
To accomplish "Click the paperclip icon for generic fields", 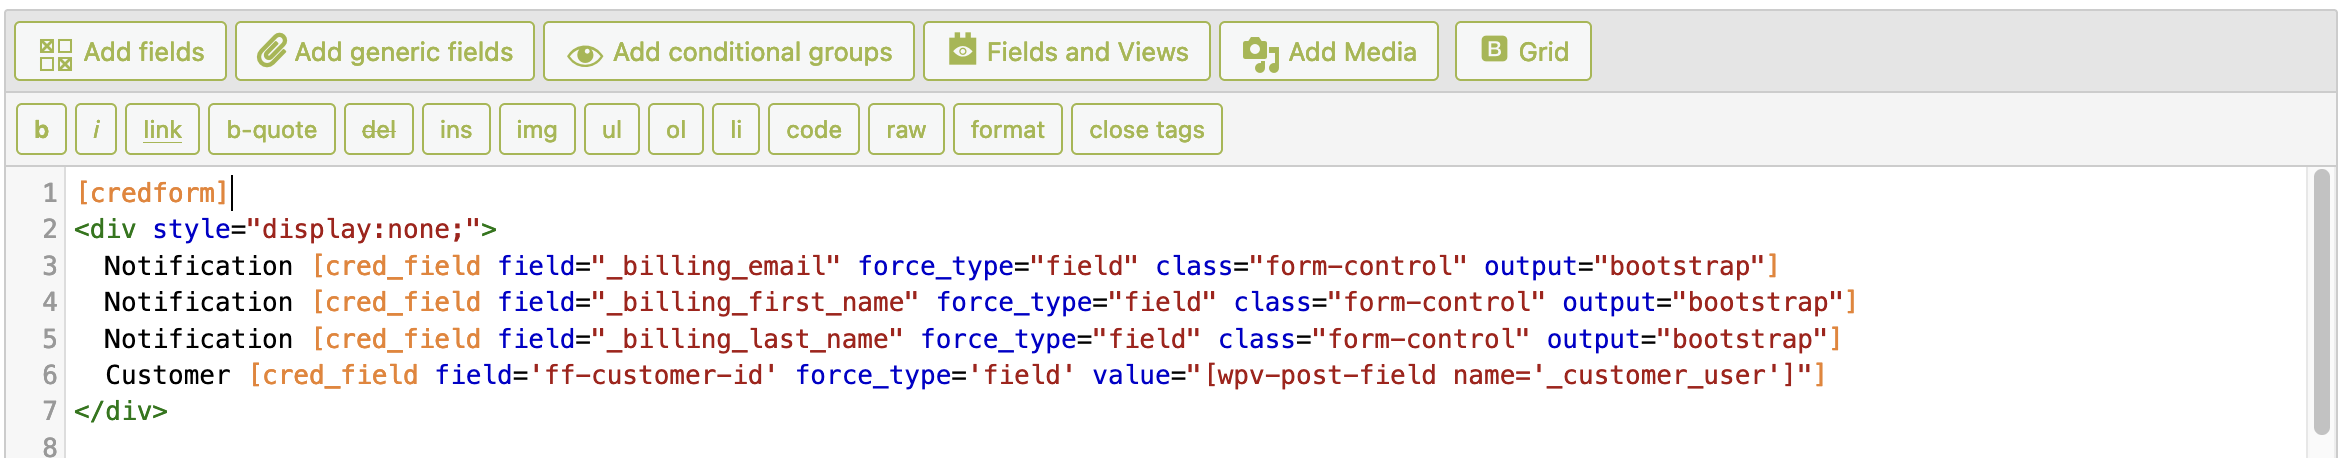I will 271,52.
